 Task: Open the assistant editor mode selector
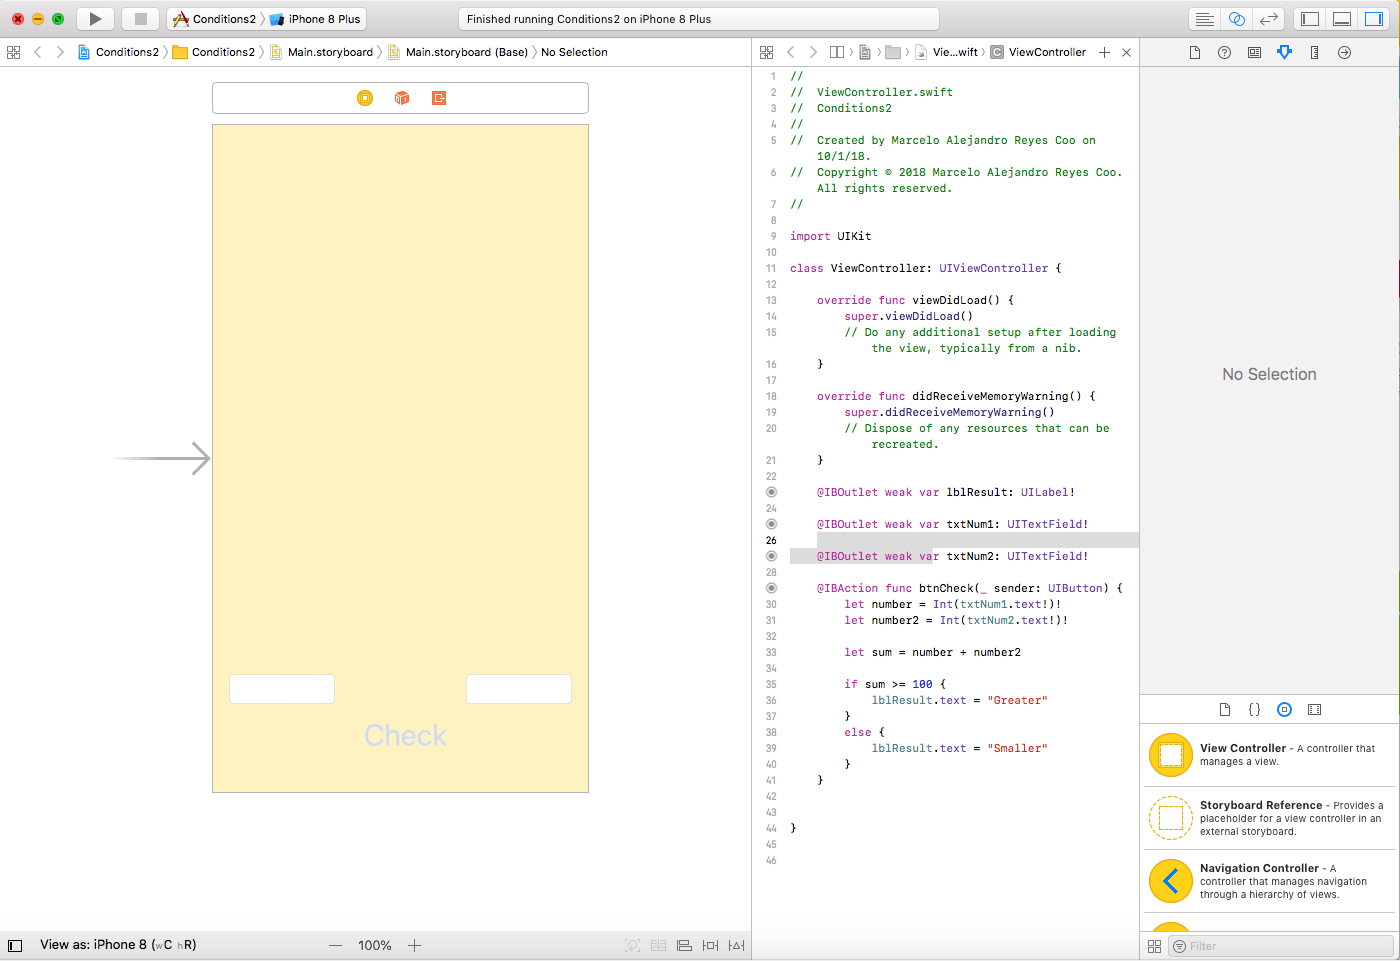coord(838,52)
